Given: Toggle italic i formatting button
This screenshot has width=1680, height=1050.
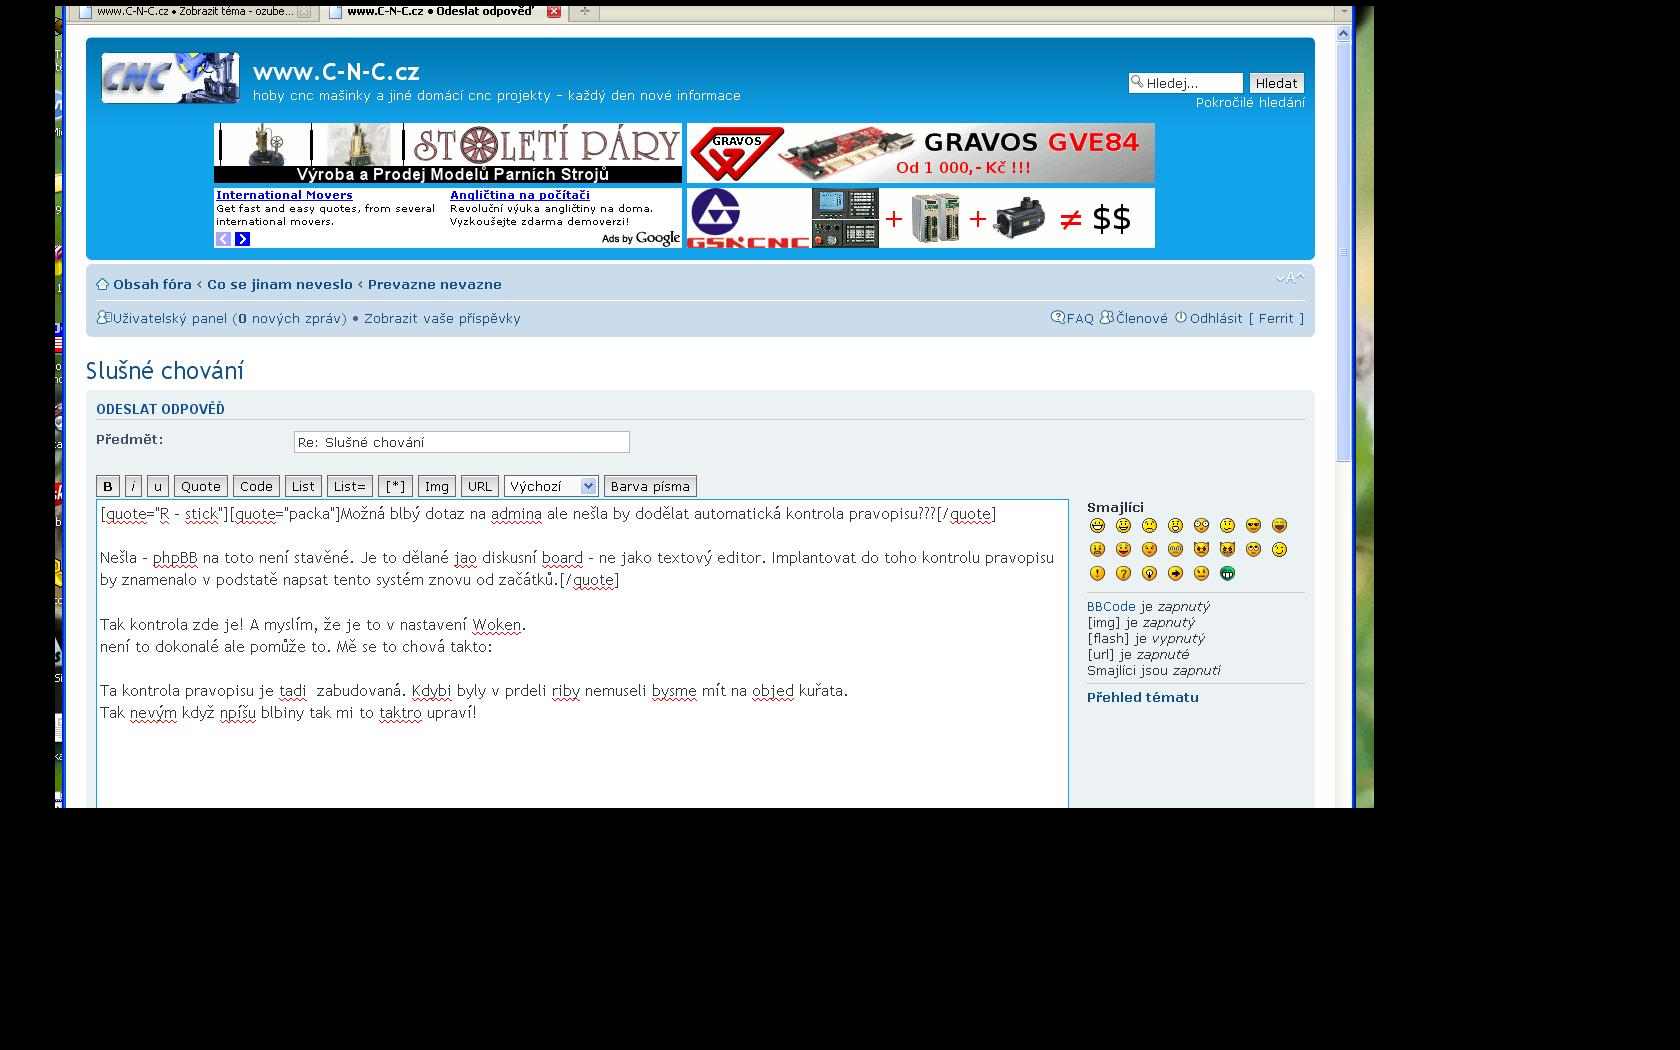Looking at the screenshot, I should click(x=133, y=487).
